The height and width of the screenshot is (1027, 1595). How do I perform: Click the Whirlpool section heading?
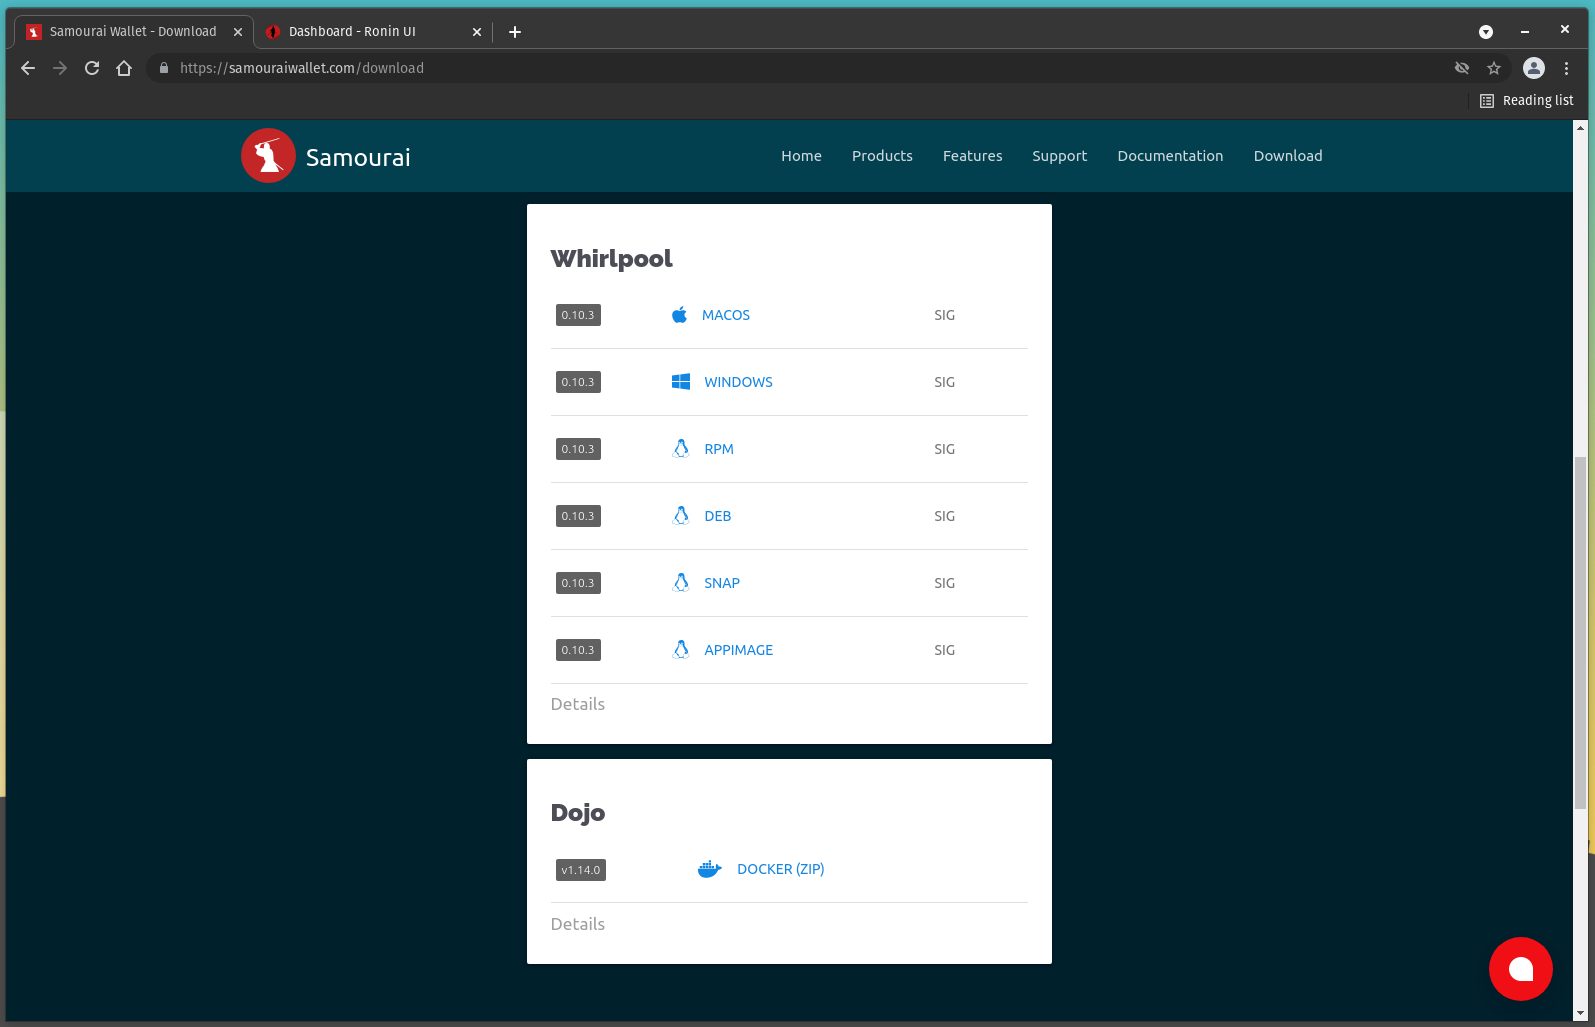[x=611, y=259]
